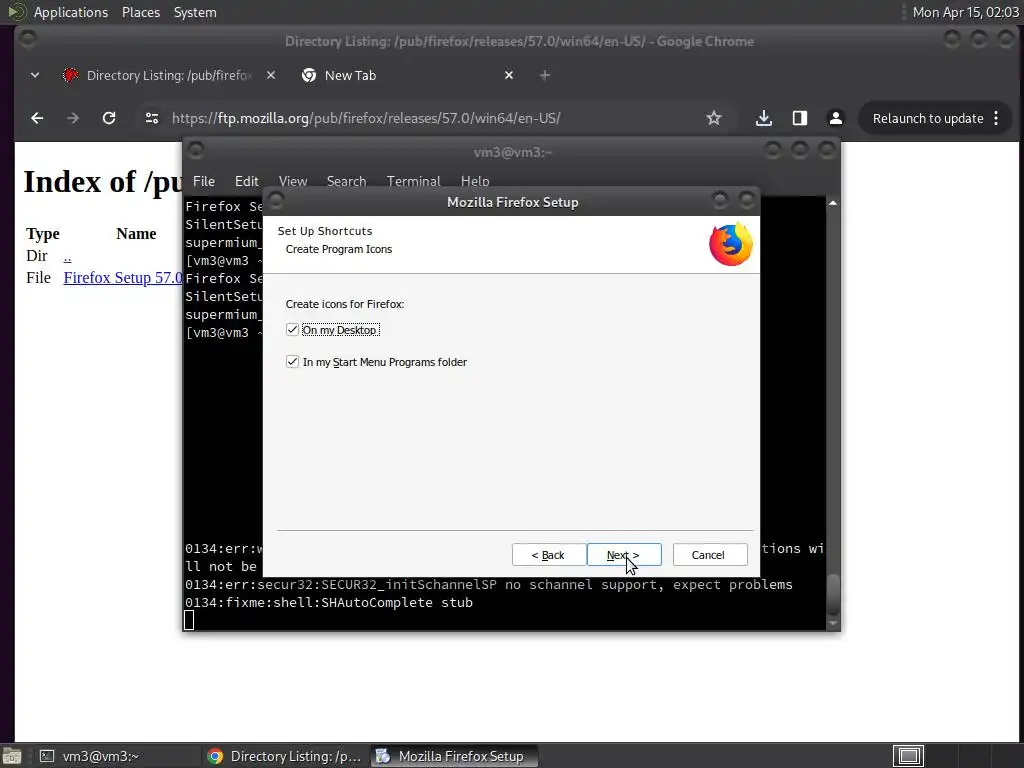Go back in Chrome
Image resolution: width=1024 pixels, height=768 pixels.
pos(37,118)
